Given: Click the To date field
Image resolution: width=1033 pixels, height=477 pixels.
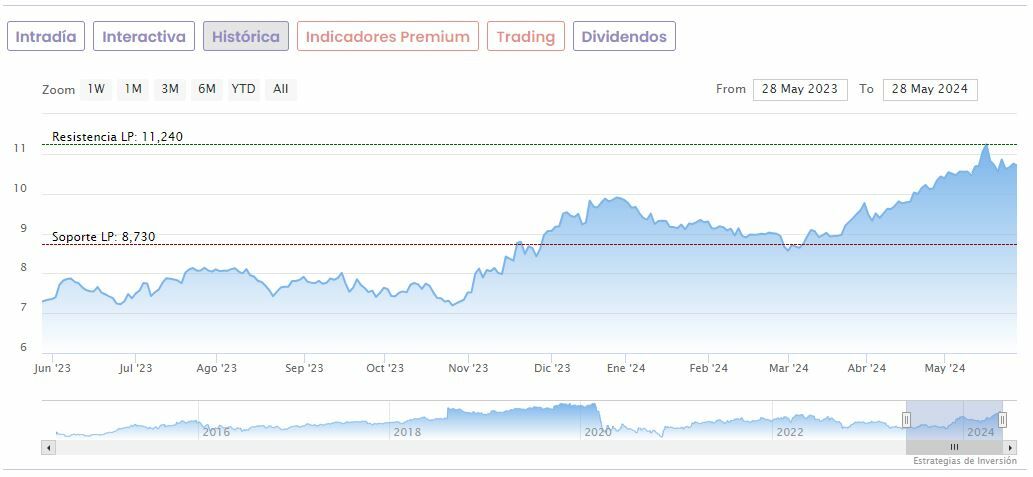Looking at the screenshot, I should [930, 89].
